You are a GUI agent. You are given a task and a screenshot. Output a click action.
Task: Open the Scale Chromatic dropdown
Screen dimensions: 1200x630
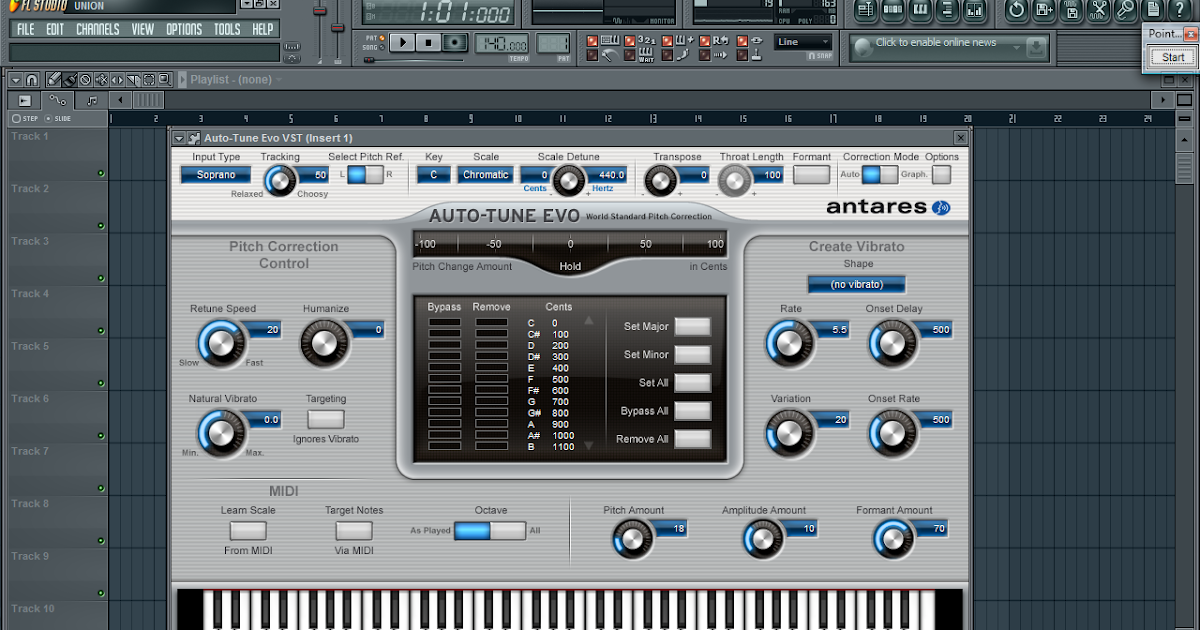click(486, 175)
